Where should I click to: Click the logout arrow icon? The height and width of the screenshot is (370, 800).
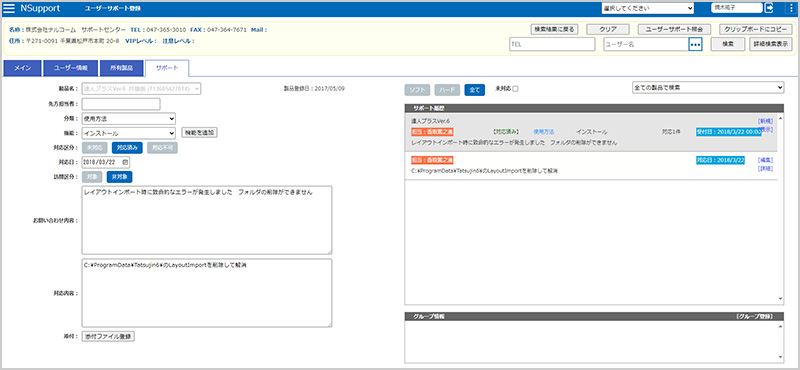(769, 8)
